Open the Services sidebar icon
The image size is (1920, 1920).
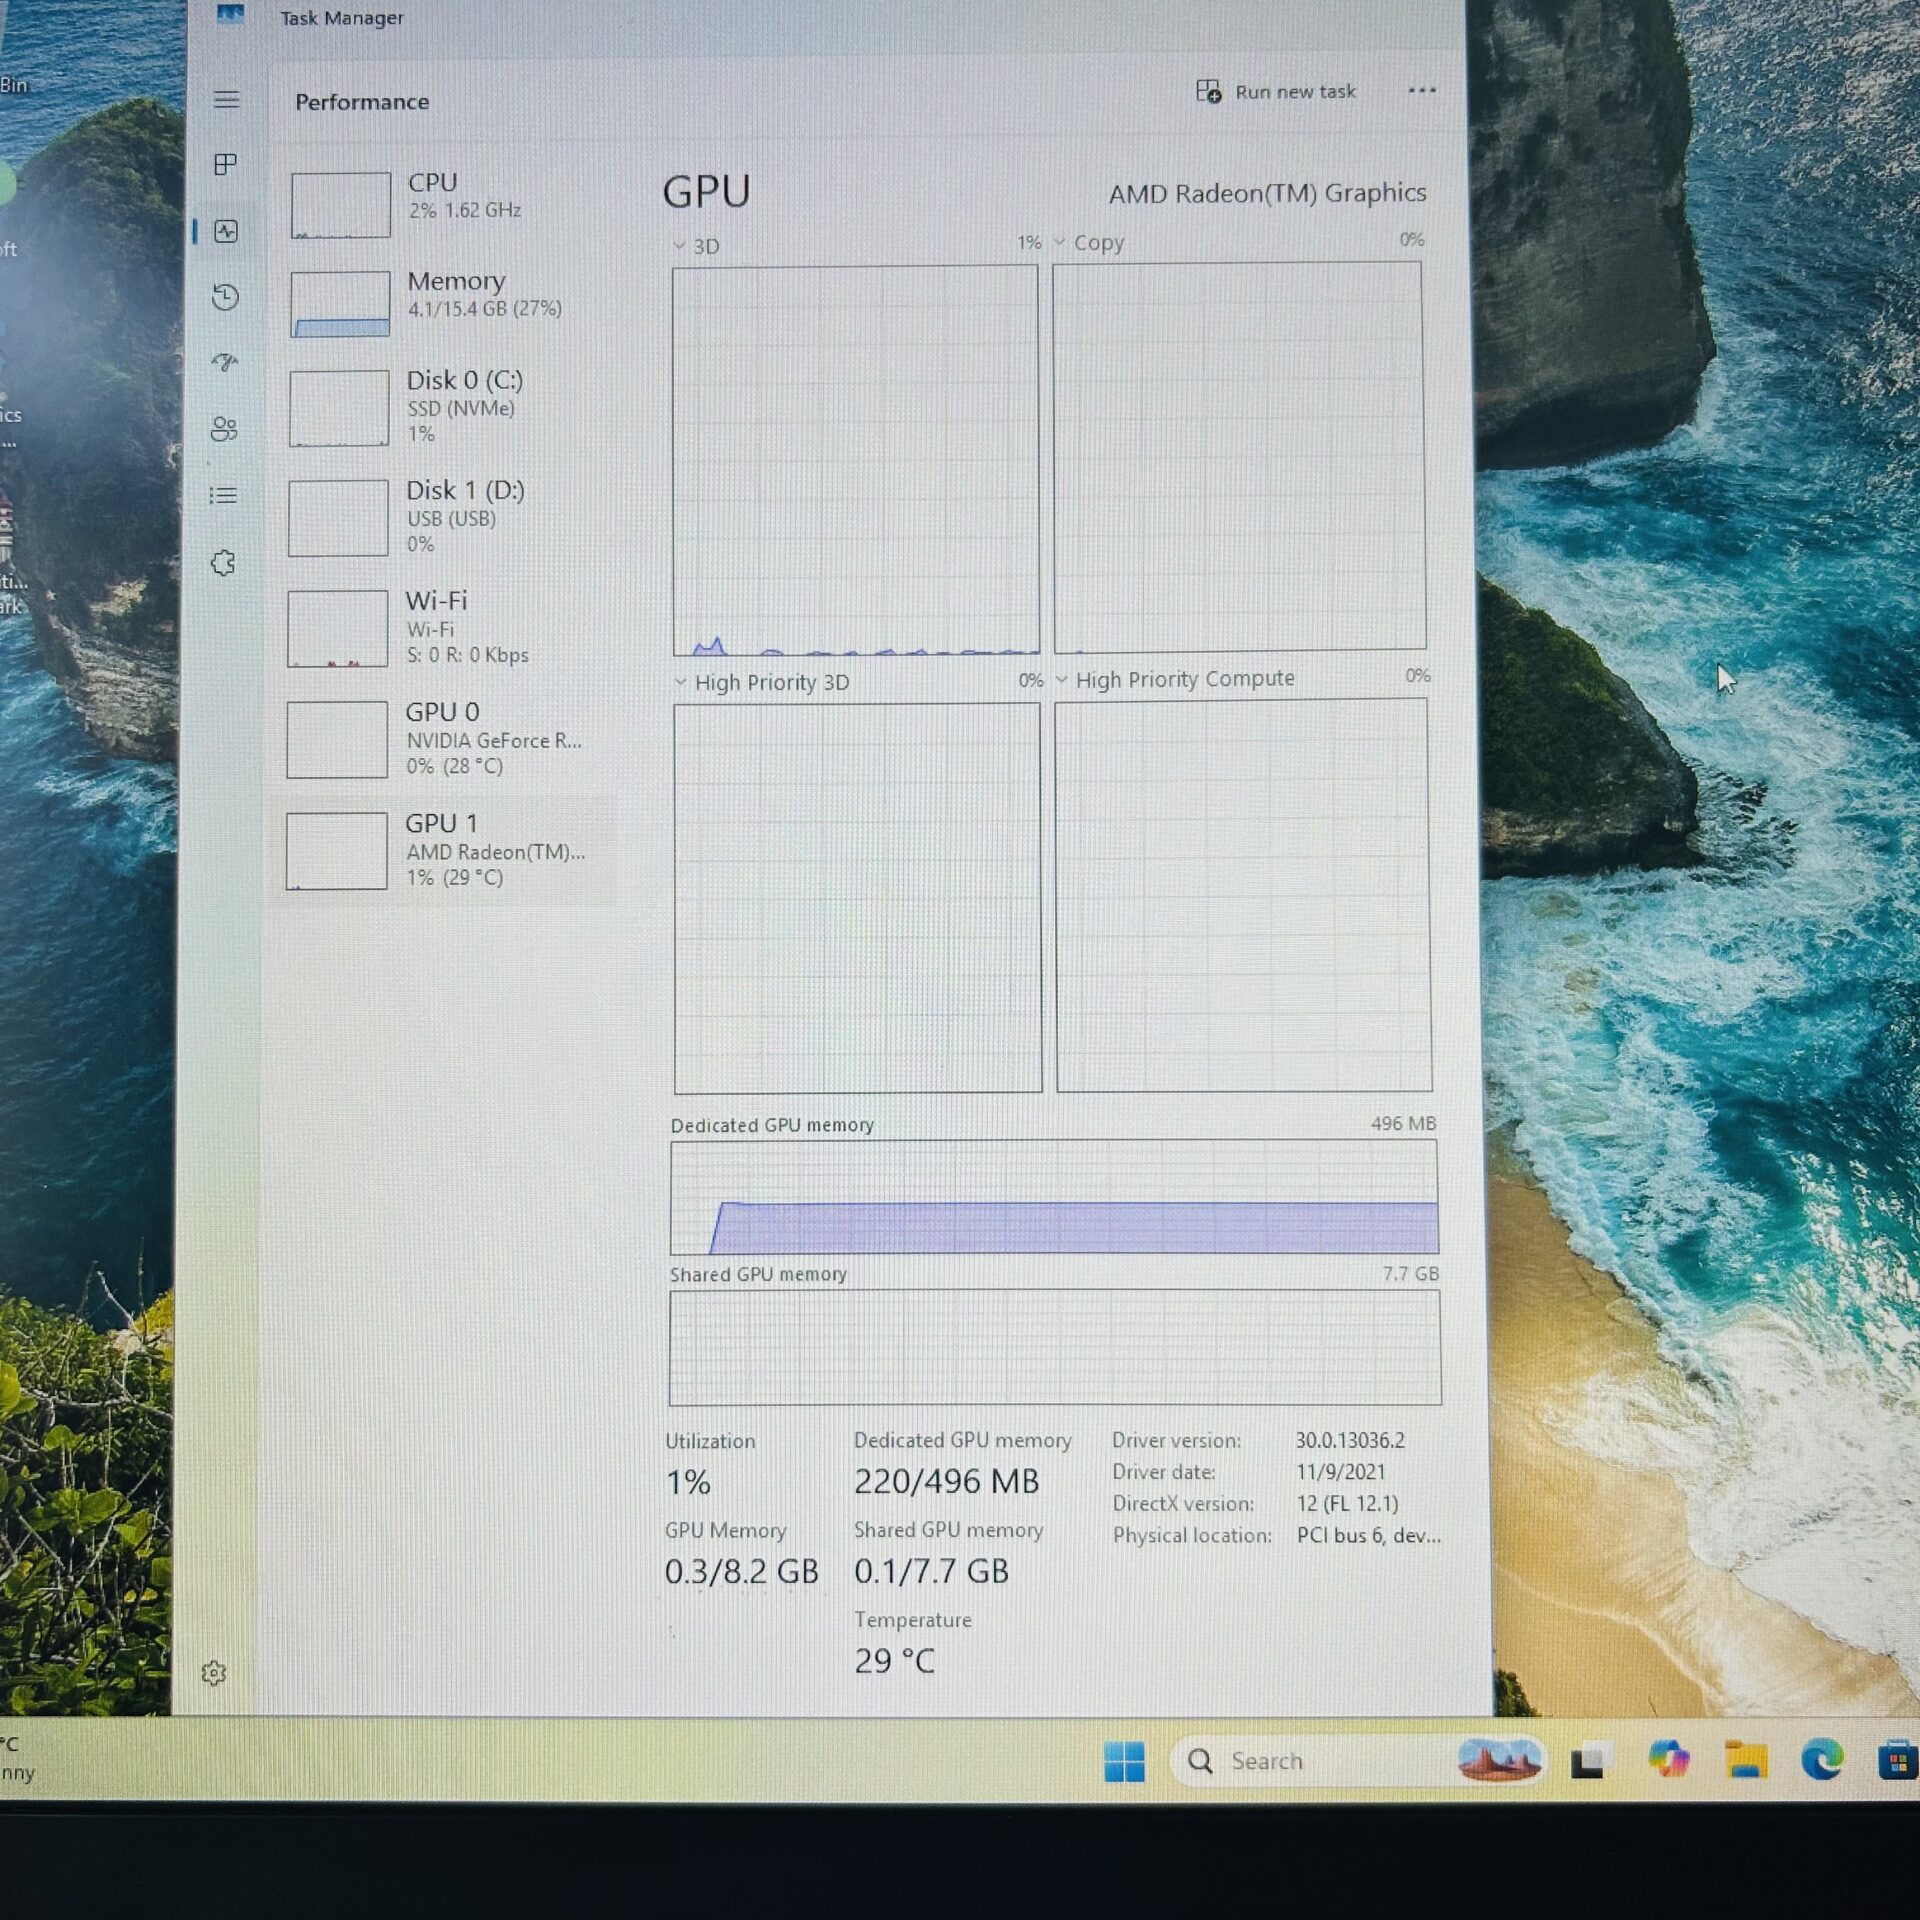223,563
